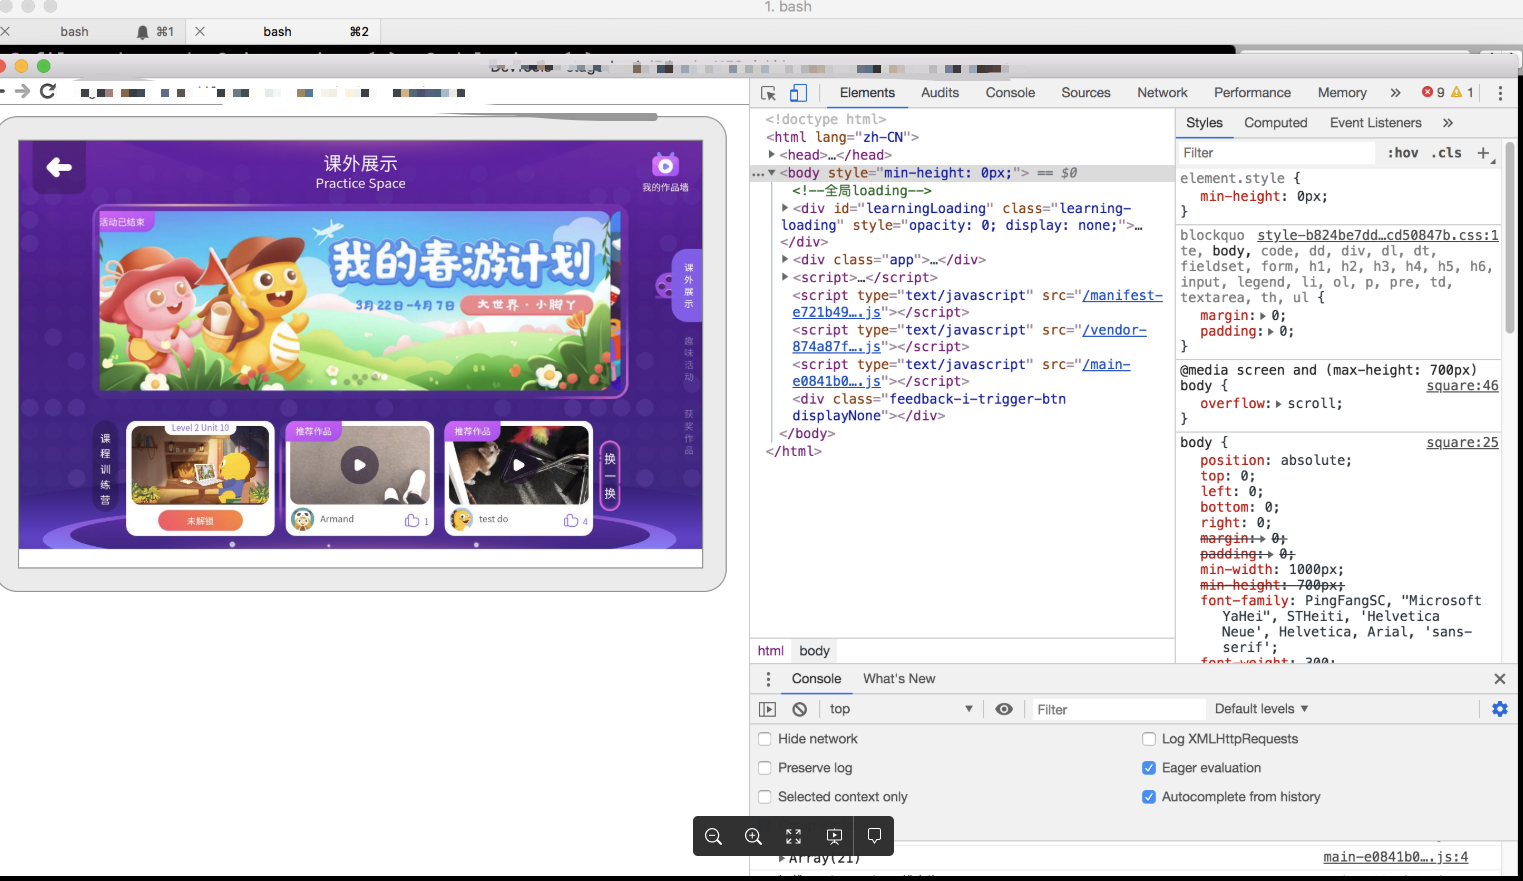This screenshot has width=1523, height=881.
Task: Click the 换一换 refresh works button
Action: [x=610, y=476]
